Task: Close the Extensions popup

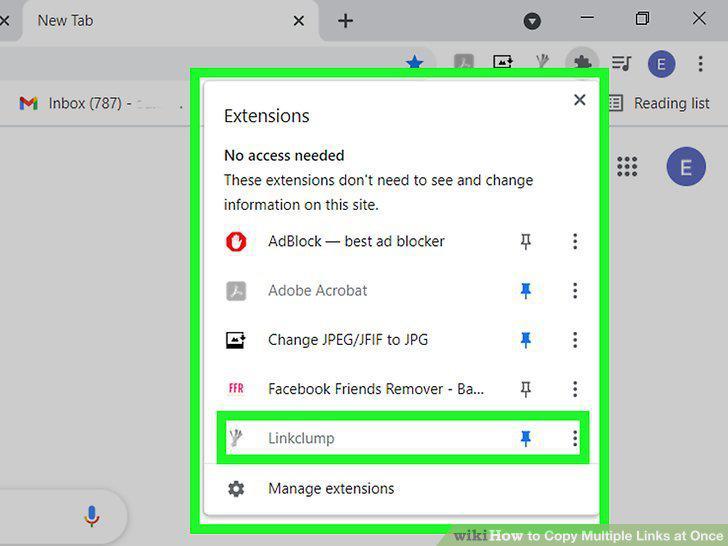Action: pos(579,100)
